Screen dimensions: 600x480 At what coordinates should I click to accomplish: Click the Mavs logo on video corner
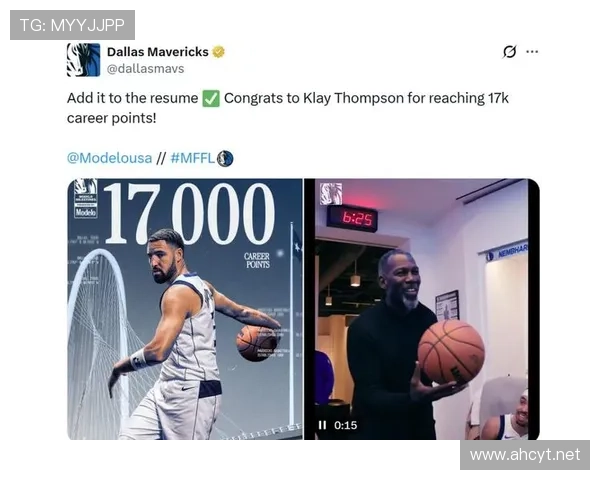pyautogui.click(x=331, y=193)
